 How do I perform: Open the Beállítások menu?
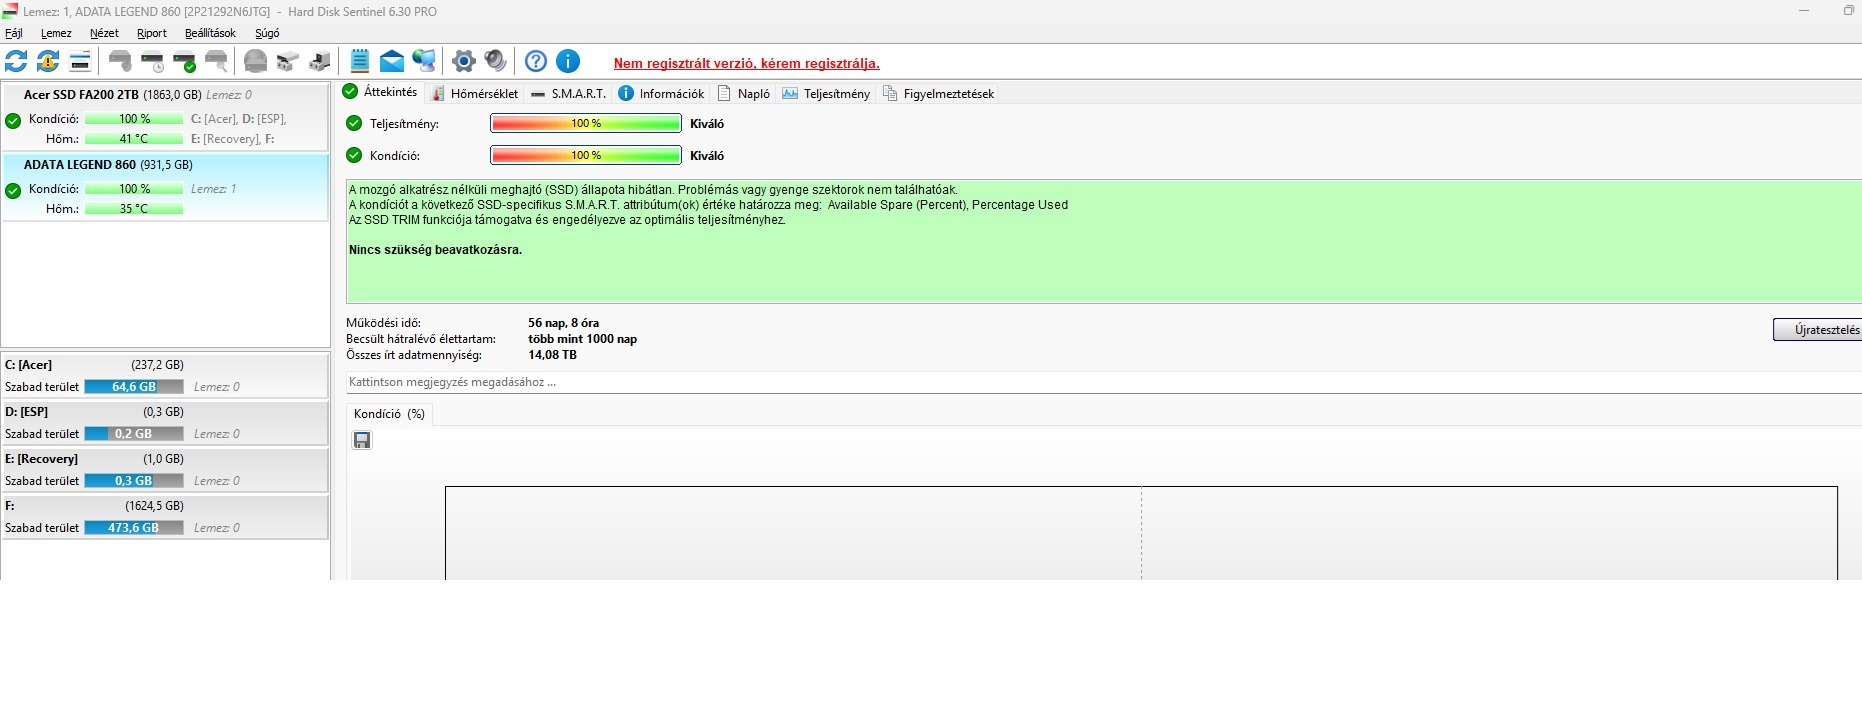210,33
